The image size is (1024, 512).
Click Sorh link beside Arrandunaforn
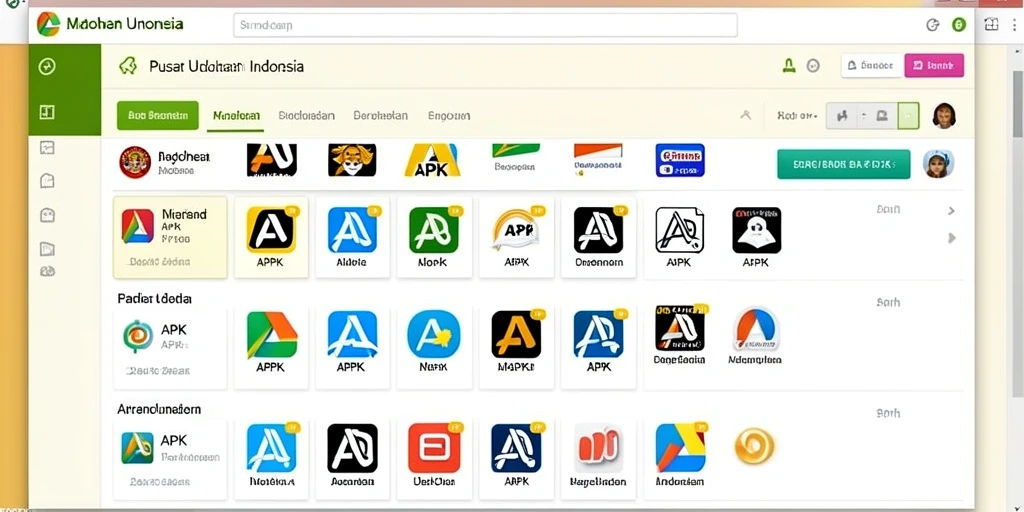coord(888,413)
